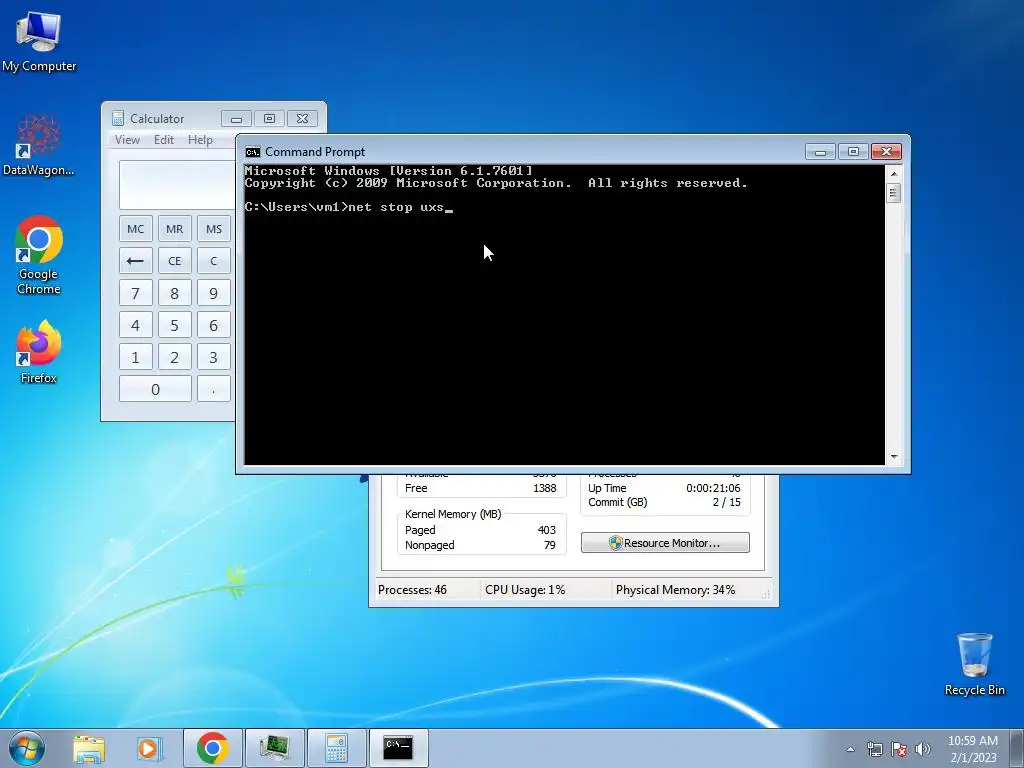This screenshot has height=768, width=1024.
Task: Click 'Nonpaged' kernel memory row
Action: tap(480, 545)
